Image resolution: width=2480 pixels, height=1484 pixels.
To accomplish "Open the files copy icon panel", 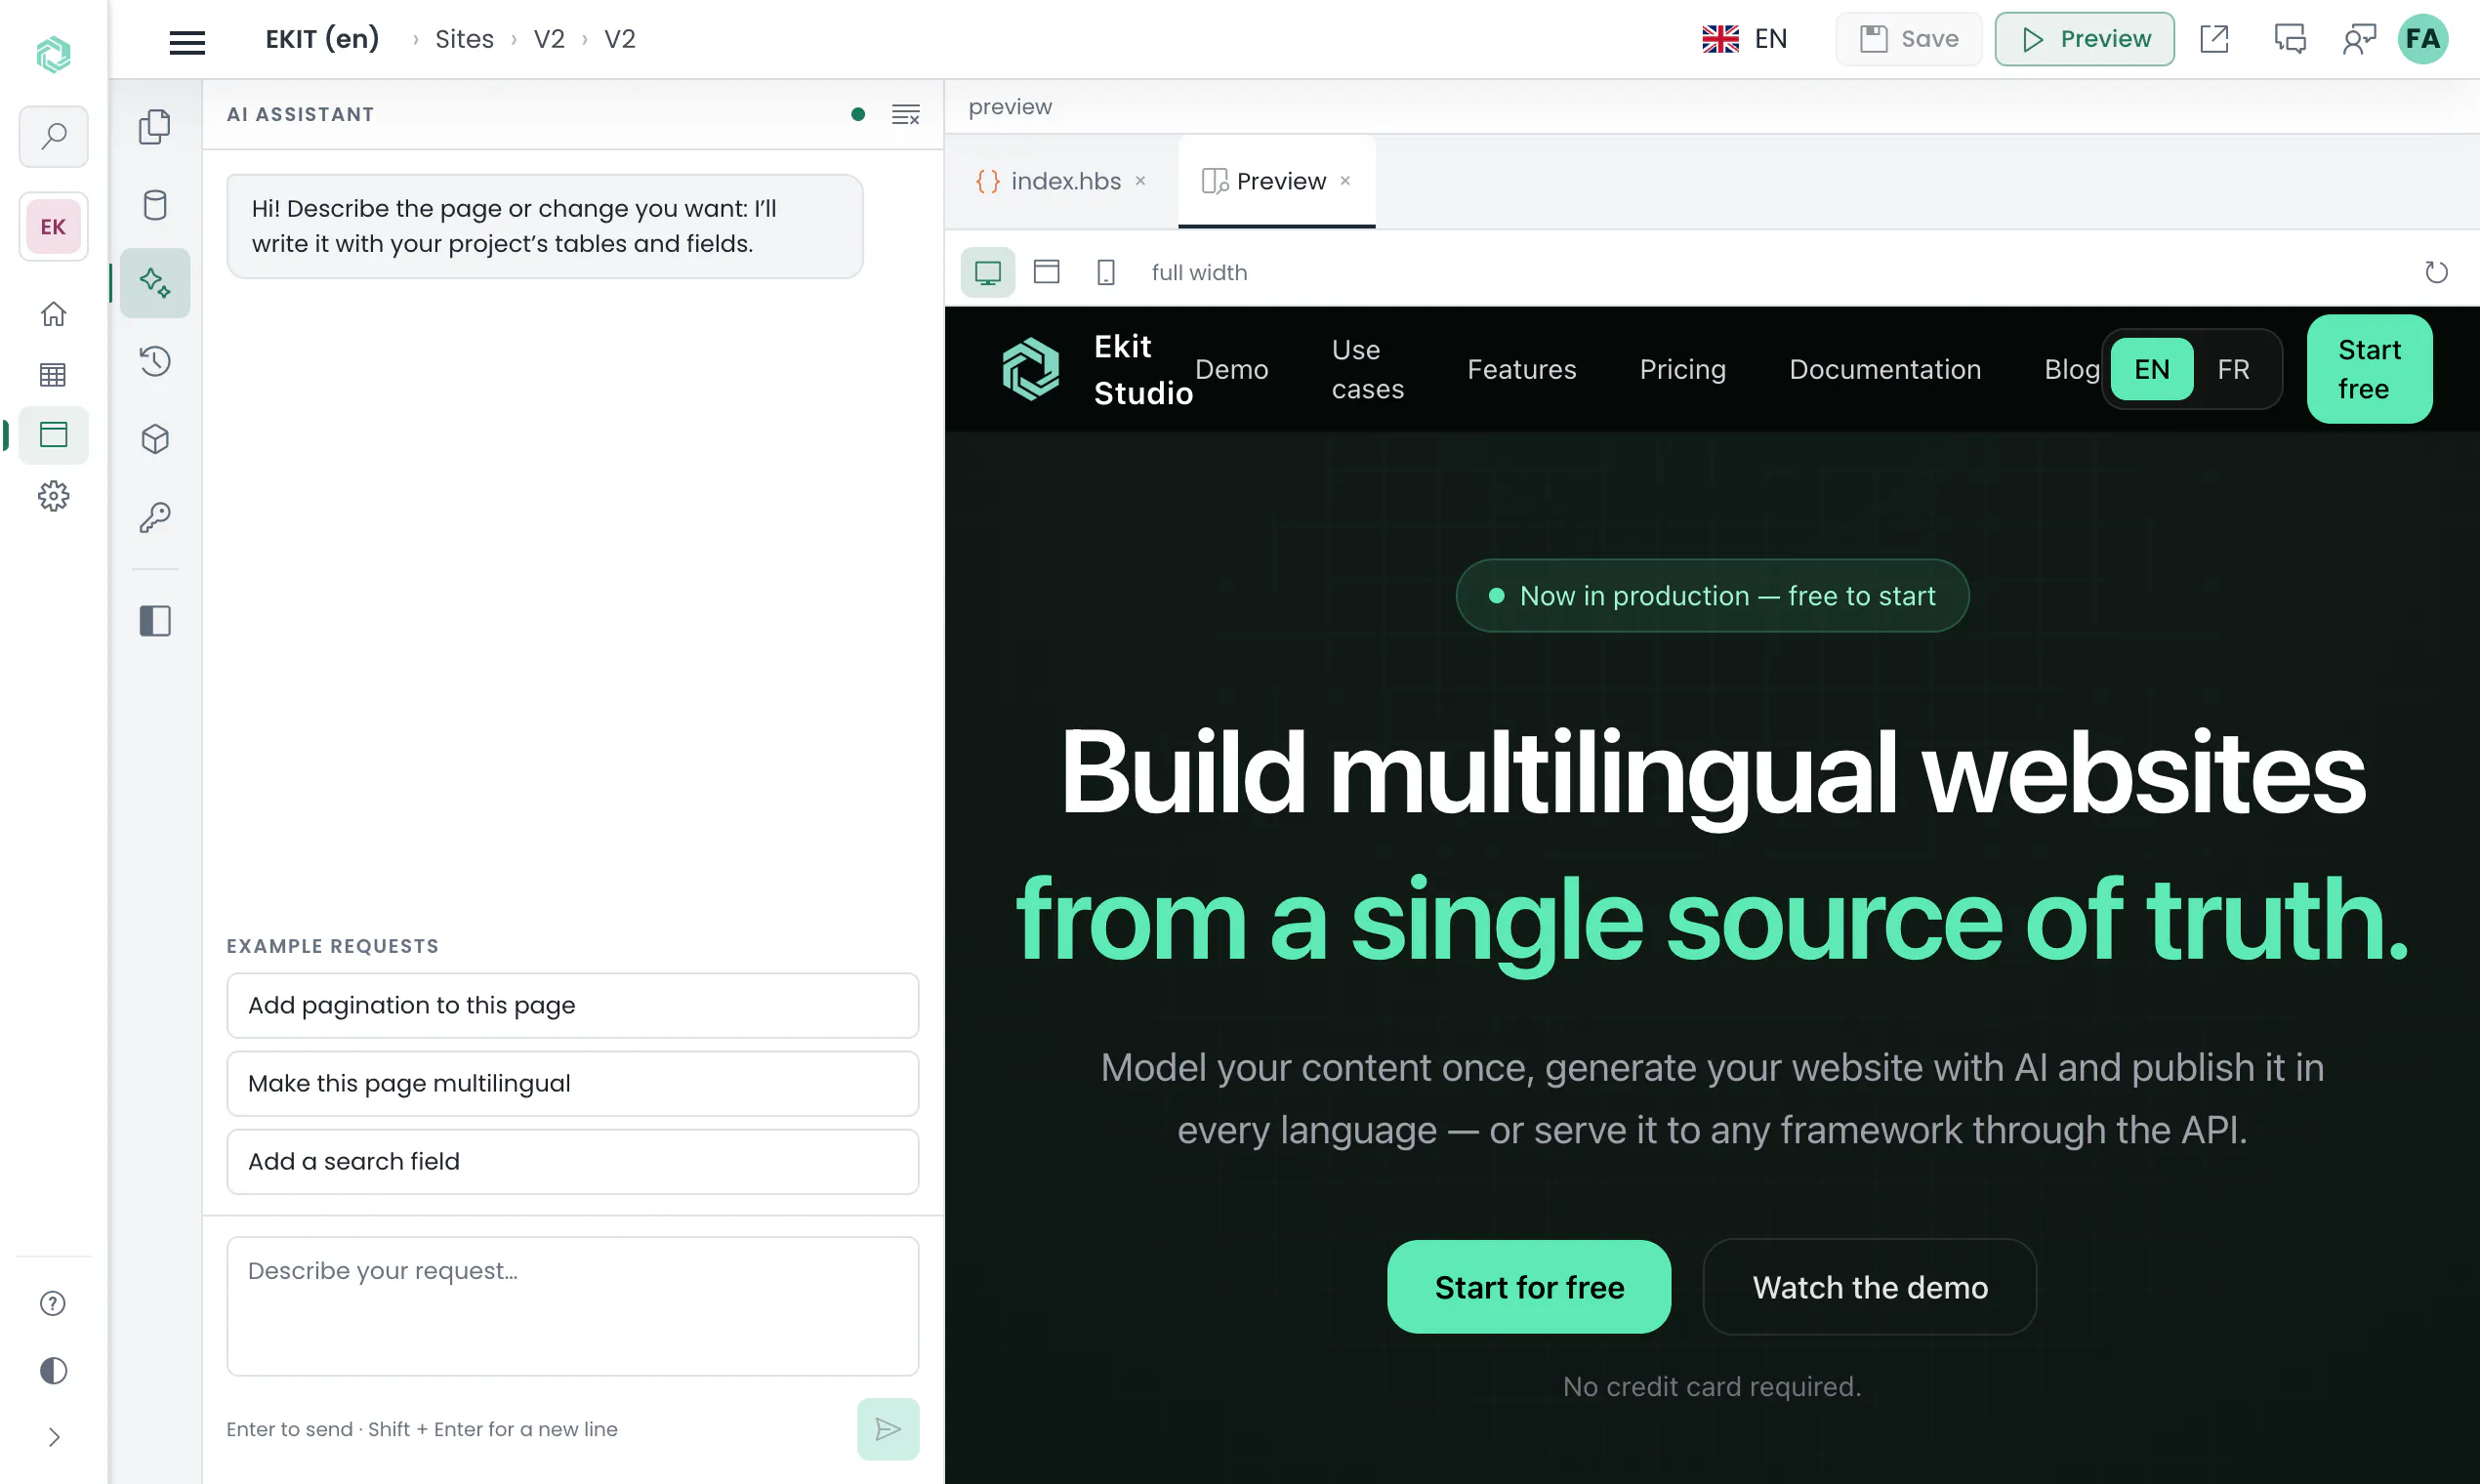I will click(155, 127).
